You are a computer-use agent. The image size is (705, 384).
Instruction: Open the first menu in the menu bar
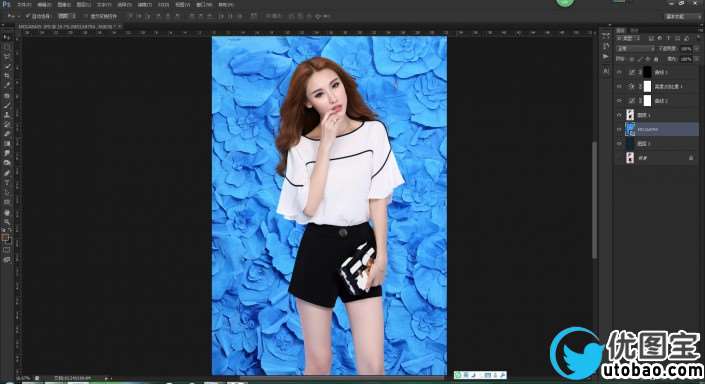[24, 4]
